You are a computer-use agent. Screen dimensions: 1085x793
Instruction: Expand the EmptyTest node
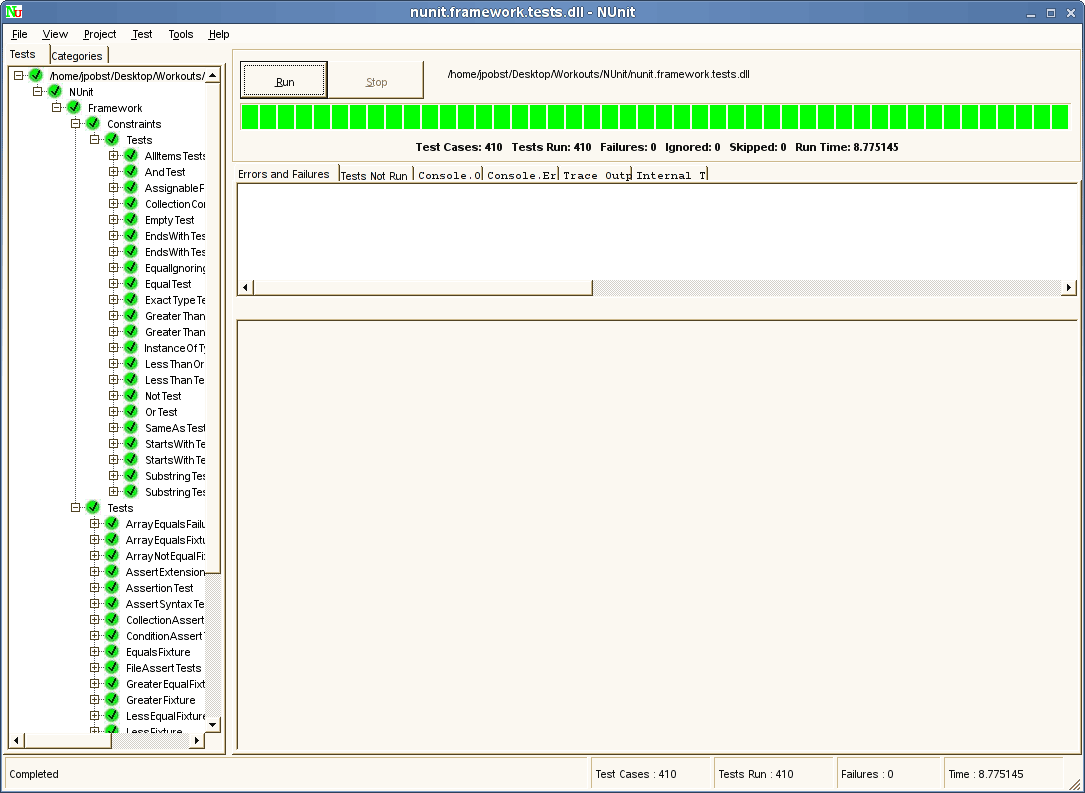[x=113, y=219]
